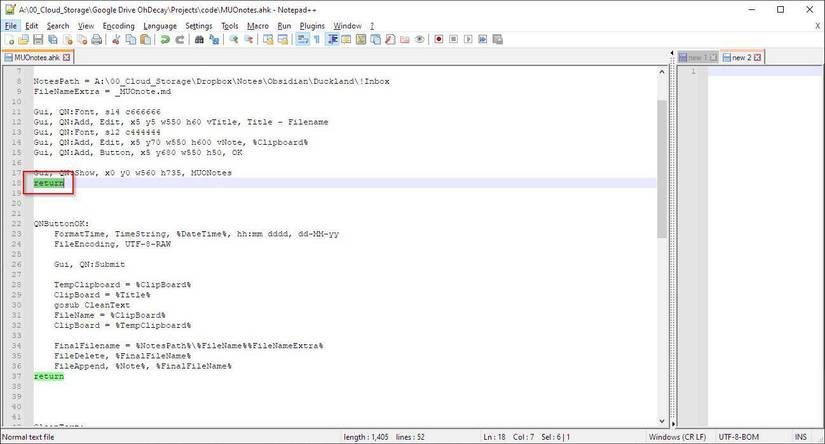Cut selection with the scissors icon
This screenshot has width=825, height=444.
116,39
